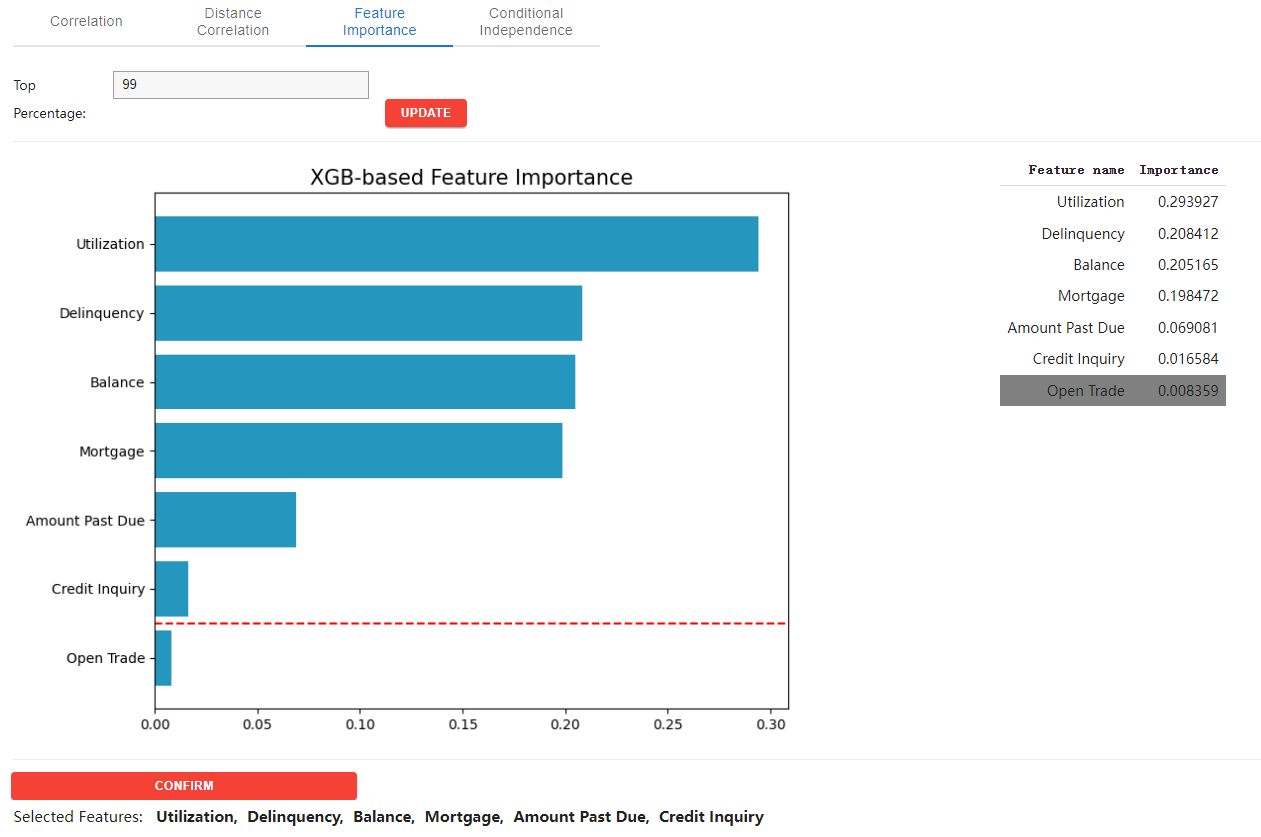
Task: Select the Credit Inquiry table row
Action: point(1112,359)
